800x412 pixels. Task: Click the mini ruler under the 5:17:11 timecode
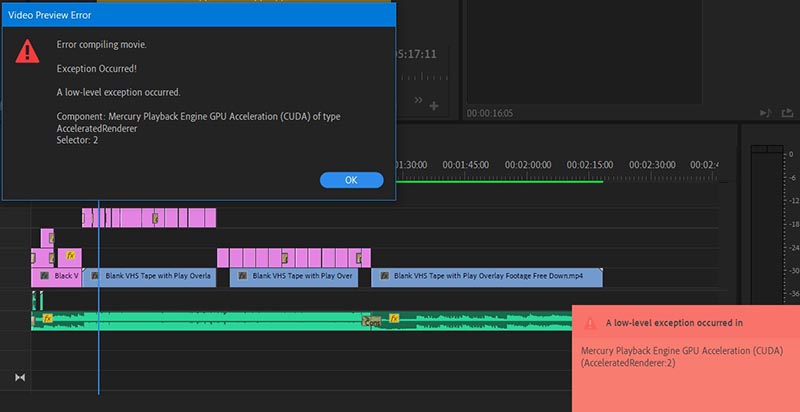tap(422, 78)
